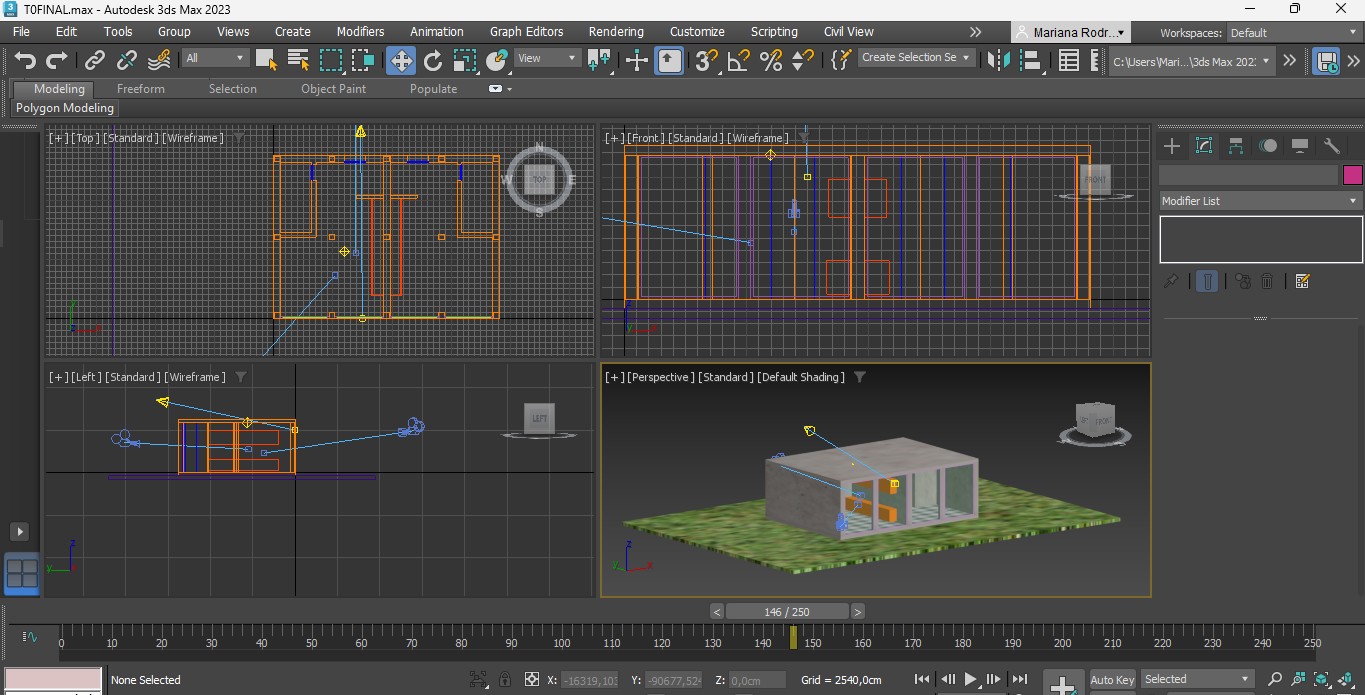The image size is (1365, 695).
Task: Open the Rendering menu
Action: [x=615, y=32]
